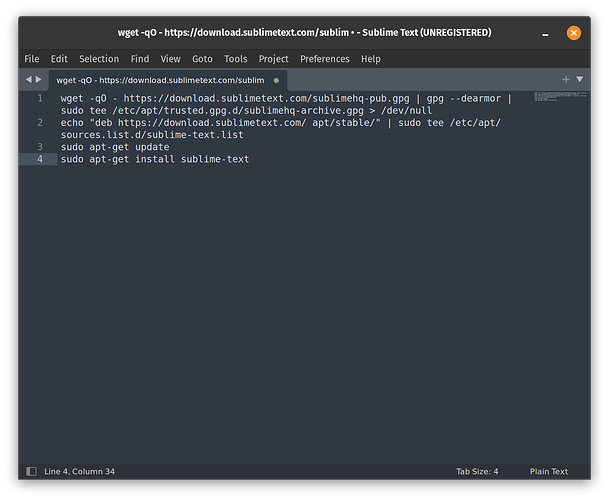The width and height of the screenshot is (609, 500).
Task: Open the Project menu
Action: [x=273, y=59]
